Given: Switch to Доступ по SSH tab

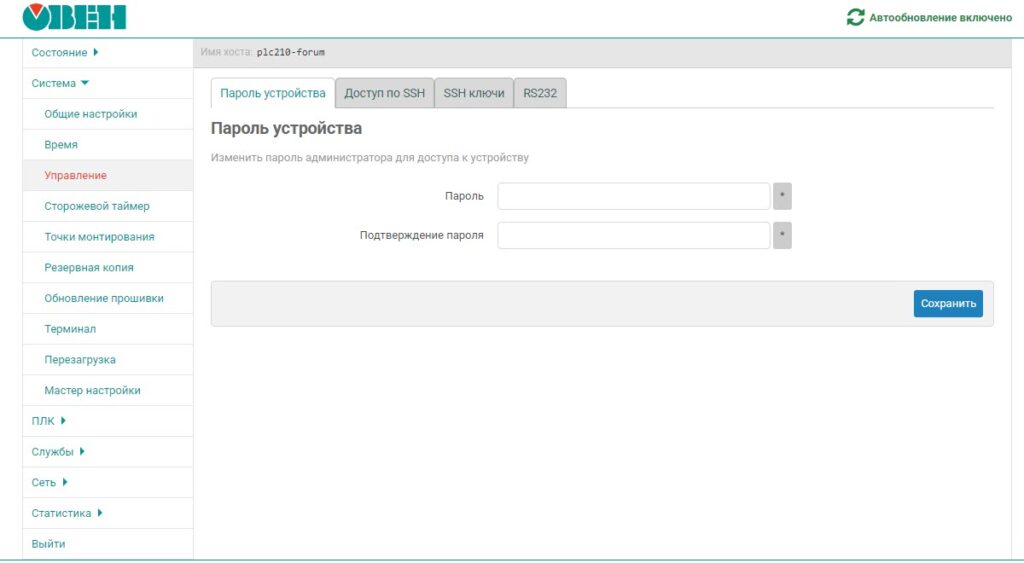Looking at the screenshot, I should pyautogui.click(x=384, y=93).
